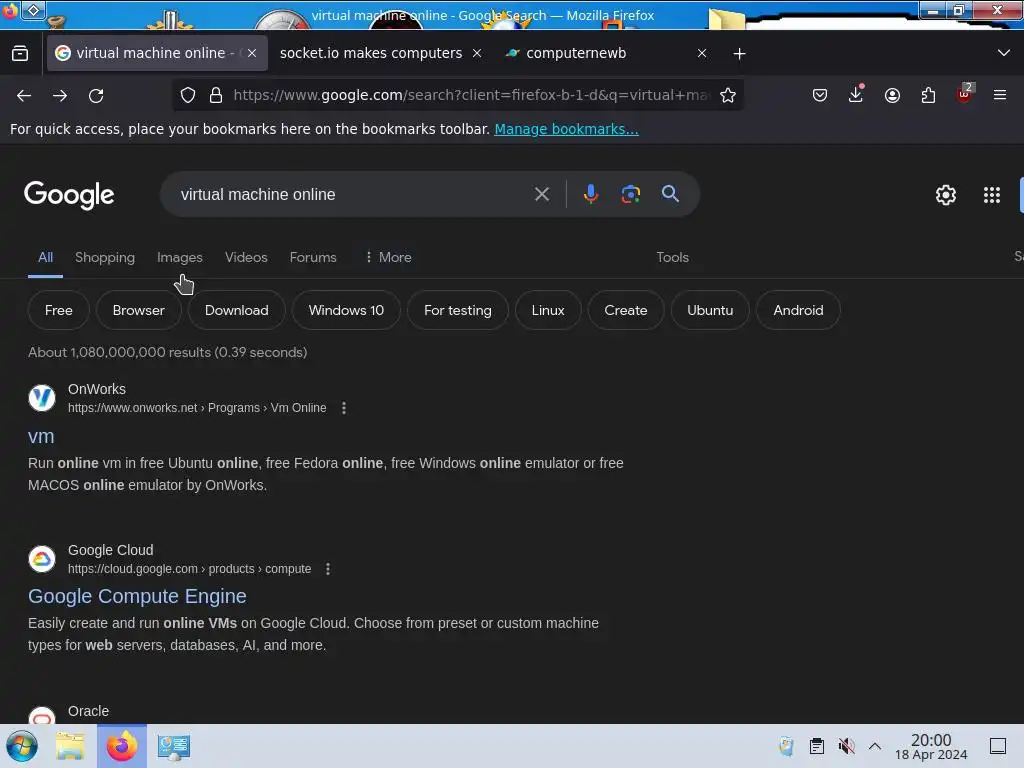Open the clock showing 18 Apr 2024
This screenshot has width=1024, height=768.
(x=931, y=746)
